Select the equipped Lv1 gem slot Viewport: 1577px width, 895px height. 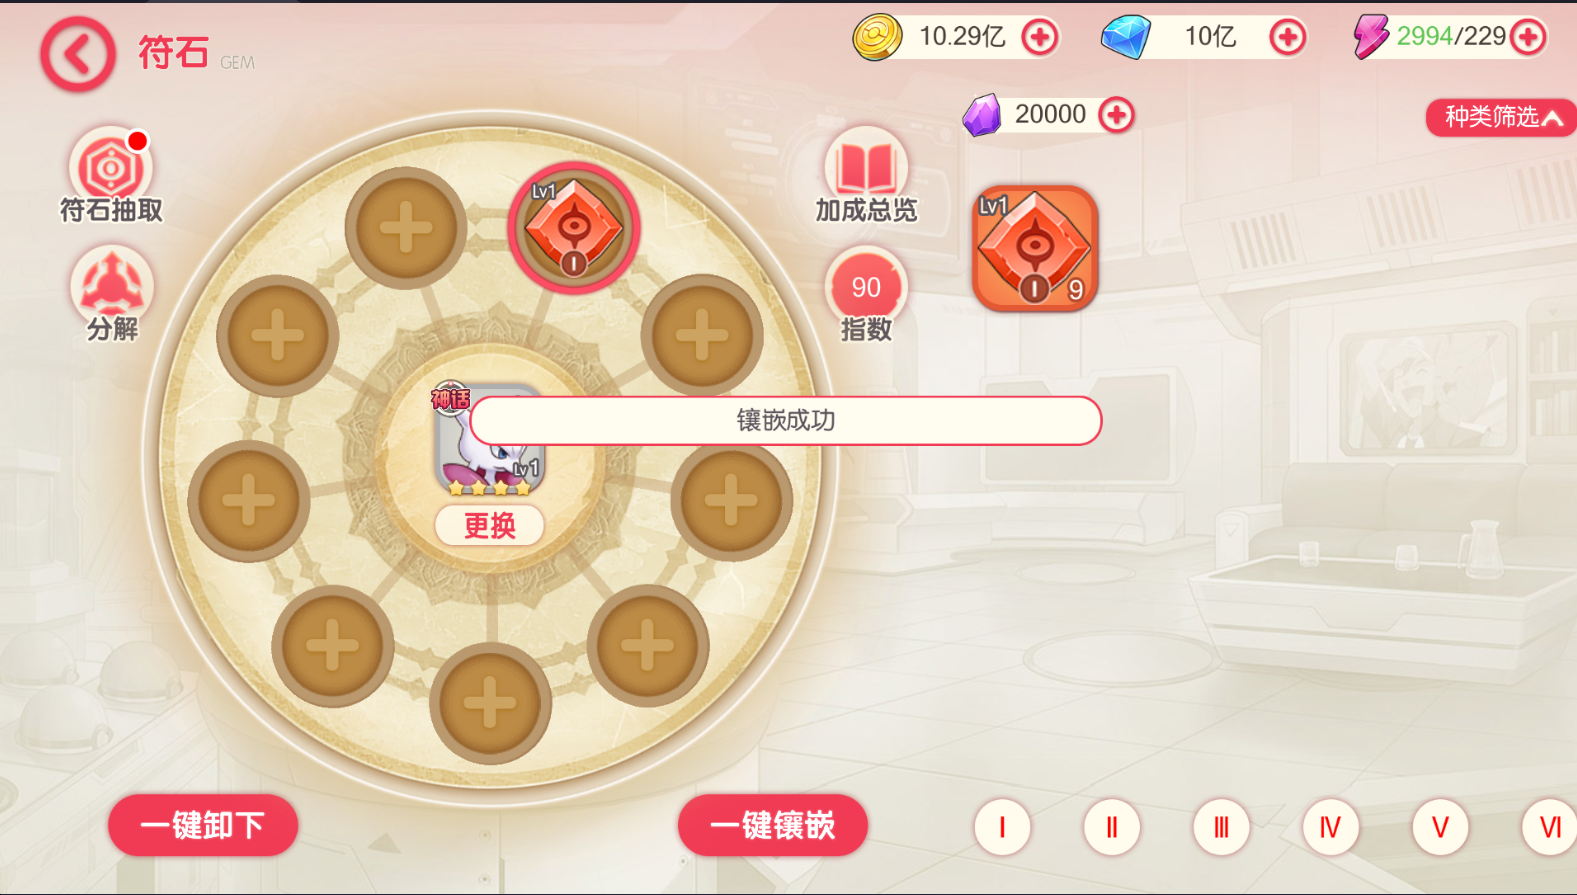[x=573, y=227]
